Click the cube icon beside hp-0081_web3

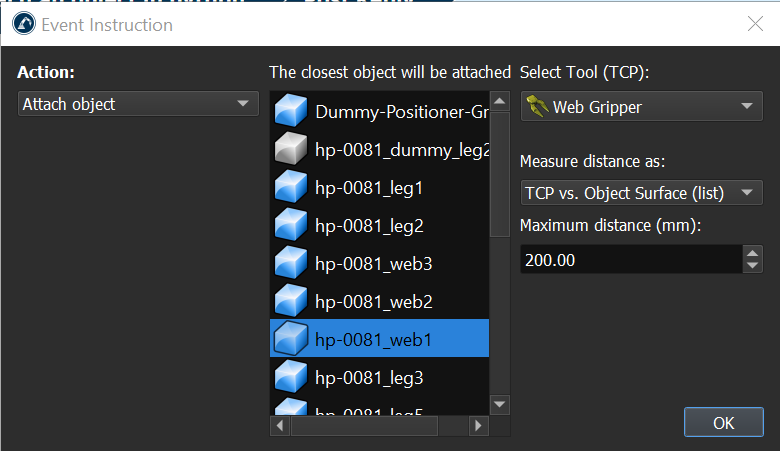(x=291, y=263)
